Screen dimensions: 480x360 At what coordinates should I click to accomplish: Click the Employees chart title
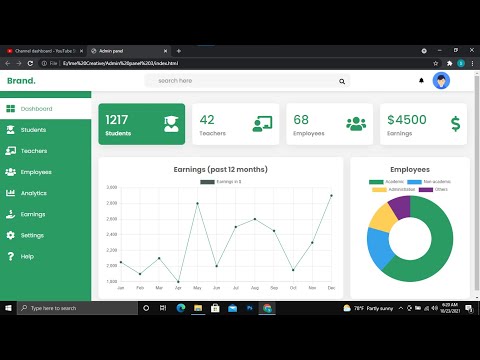pyautogui.click(x=410, y=169)
